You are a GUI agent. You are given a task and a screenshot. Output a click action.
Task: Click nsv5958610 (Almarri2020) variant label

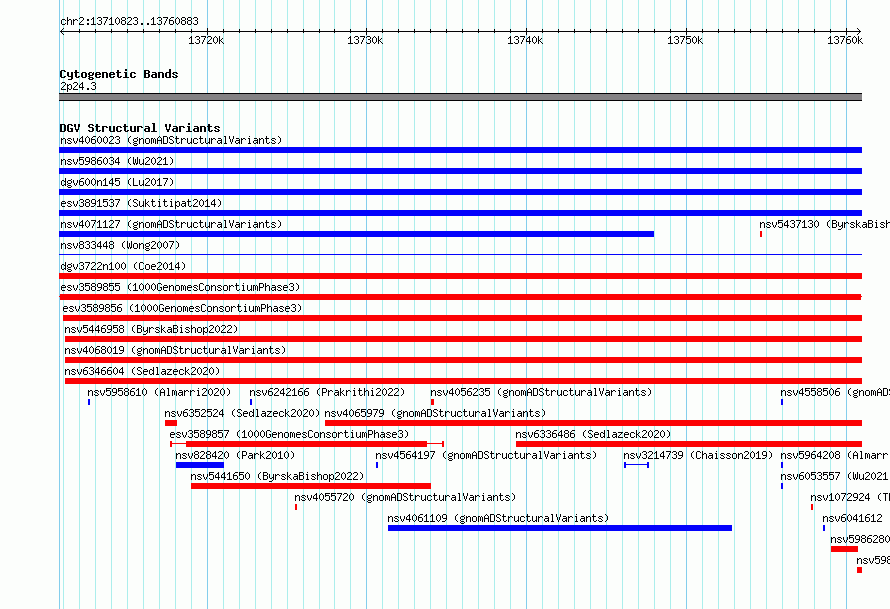coord(159,392)
